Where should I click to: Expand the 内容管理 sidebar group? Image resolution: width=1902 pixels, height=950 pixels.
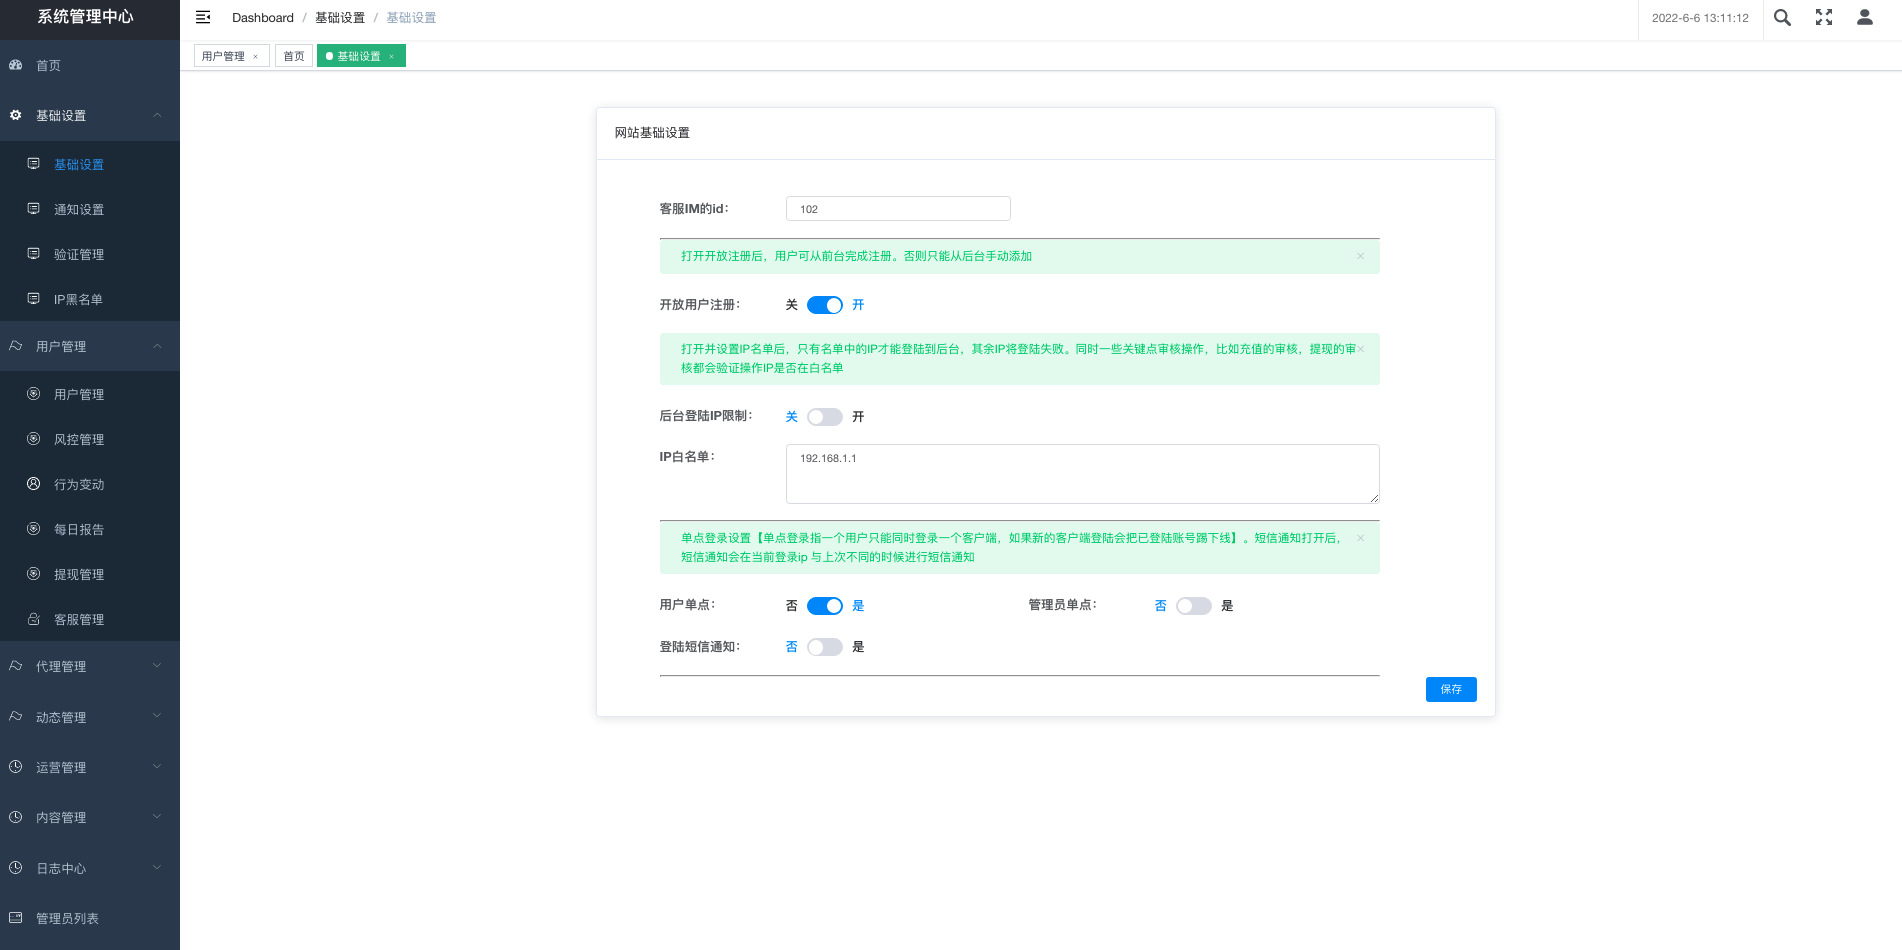click(x=157, y=816)
